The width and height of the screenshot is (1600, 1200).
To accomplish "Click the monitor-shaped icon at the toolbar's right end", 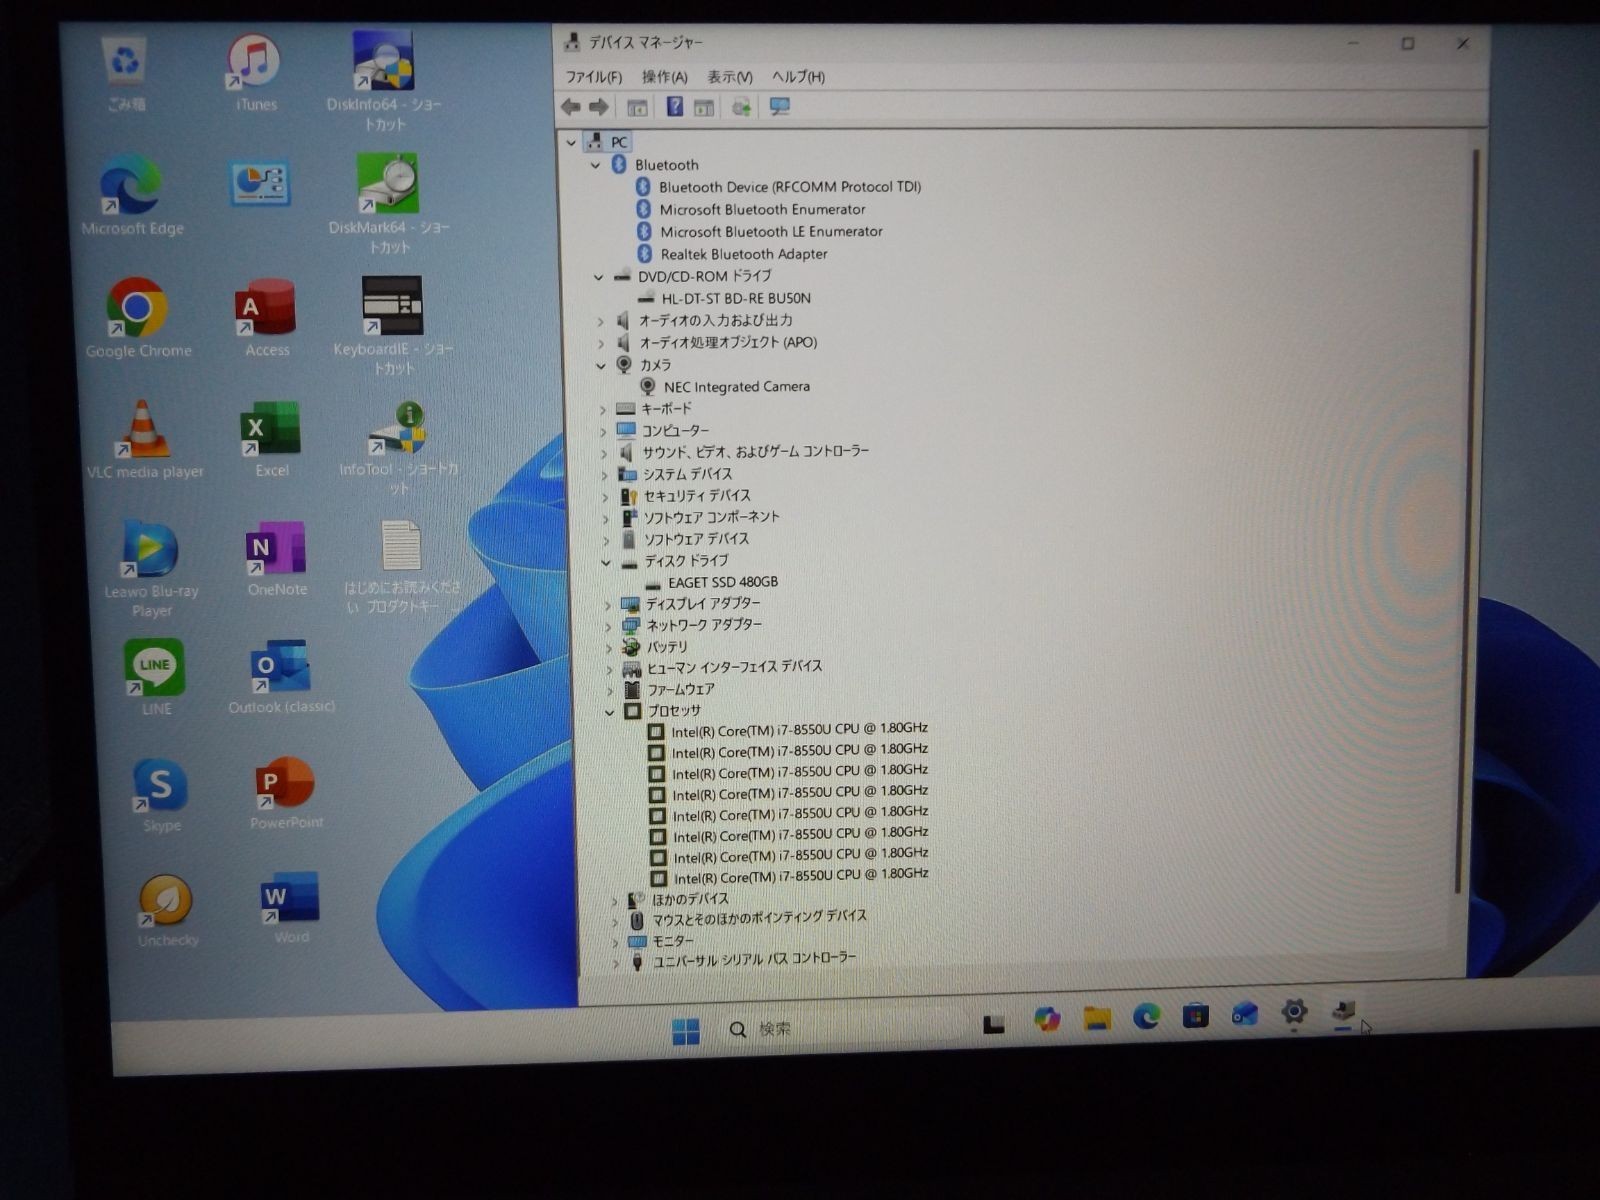I will click(780, 106).
